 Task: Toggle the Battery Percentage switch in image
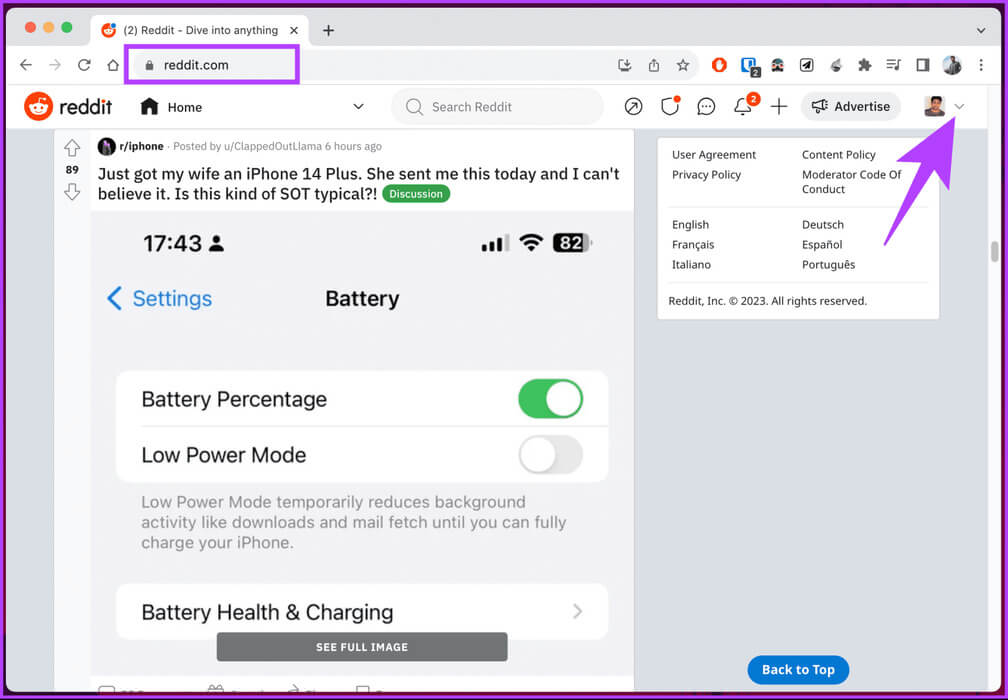[x=550, y=399]
